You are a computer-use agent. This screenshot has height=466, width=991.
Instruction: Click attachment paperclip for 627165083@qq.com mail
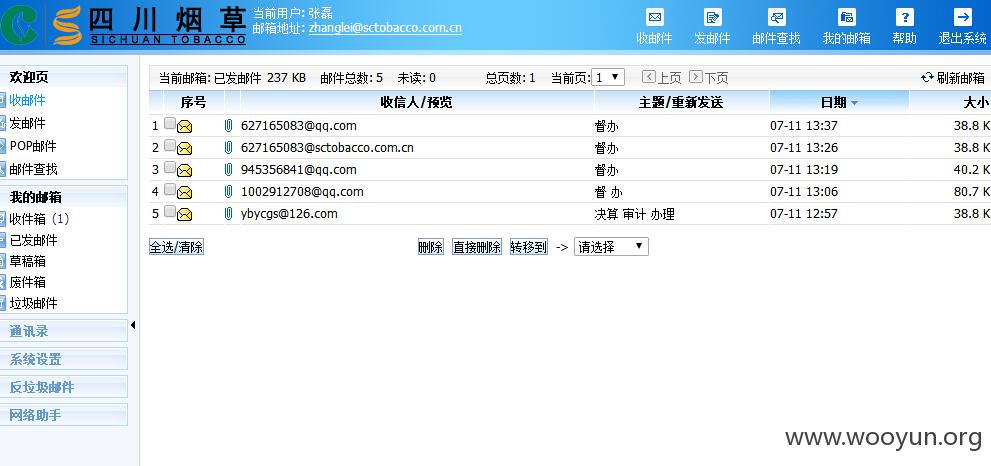[x=228, y=126]
